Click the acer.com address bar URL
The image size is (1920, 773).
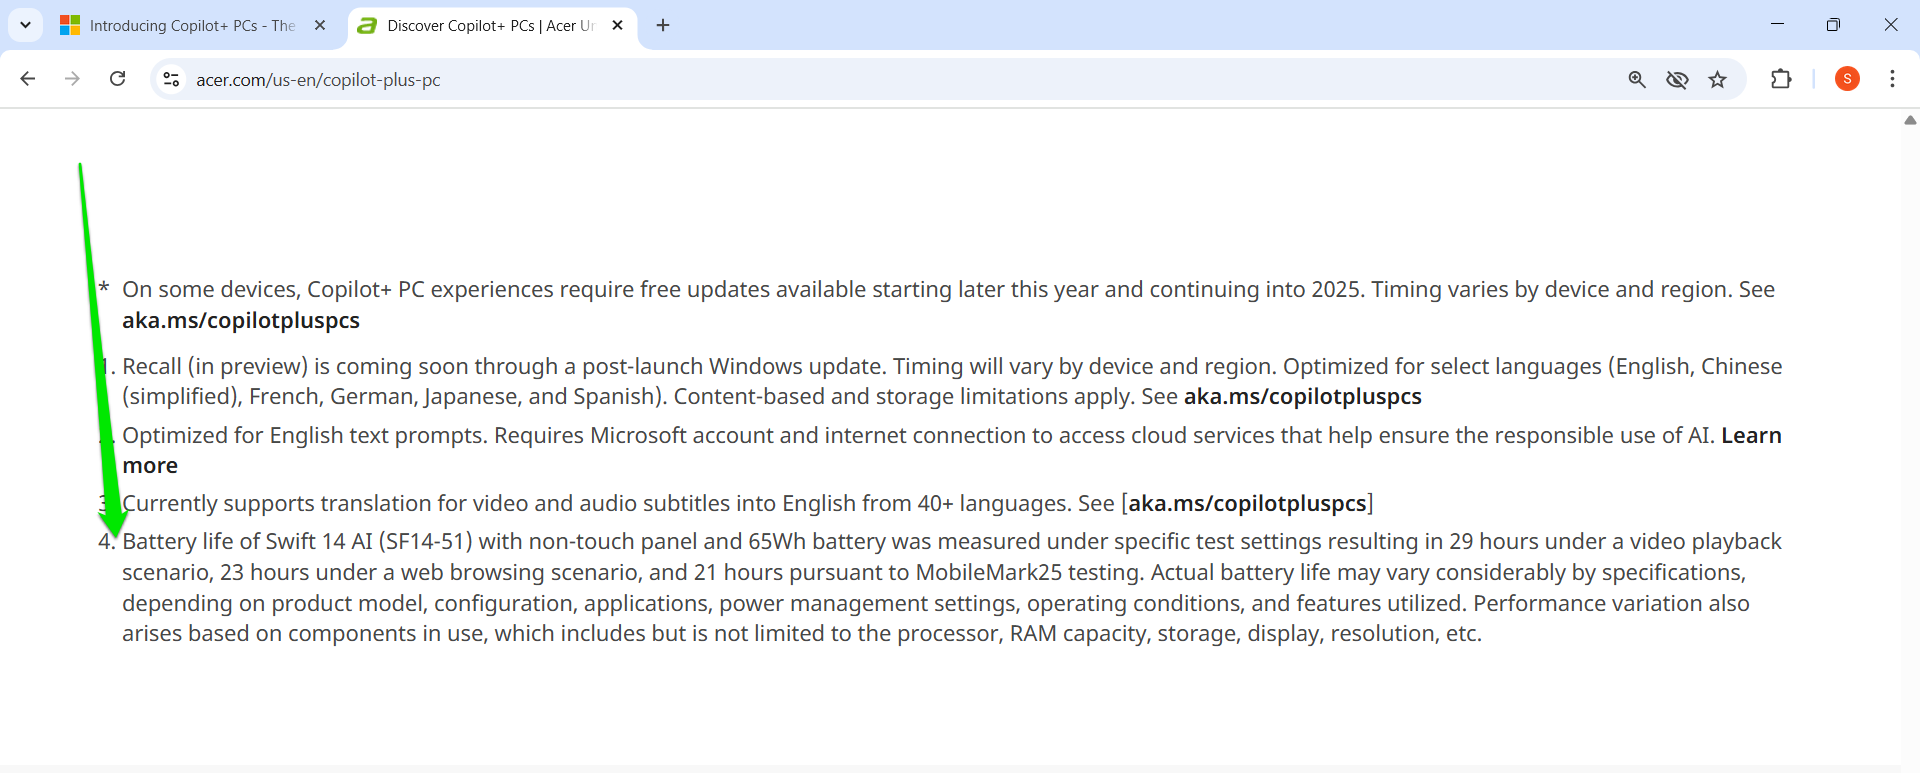318,80
